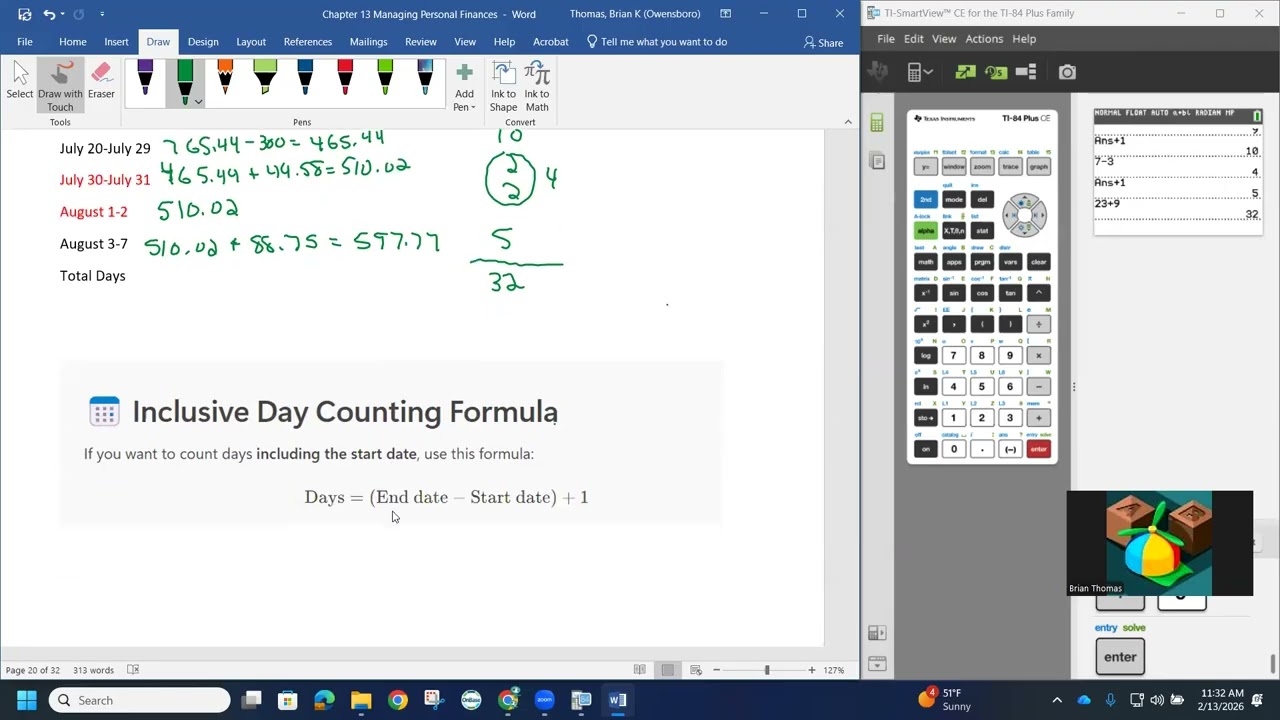
Task: Click Ink to Shape
Action: pyautogui.click(x=503, y=86)
